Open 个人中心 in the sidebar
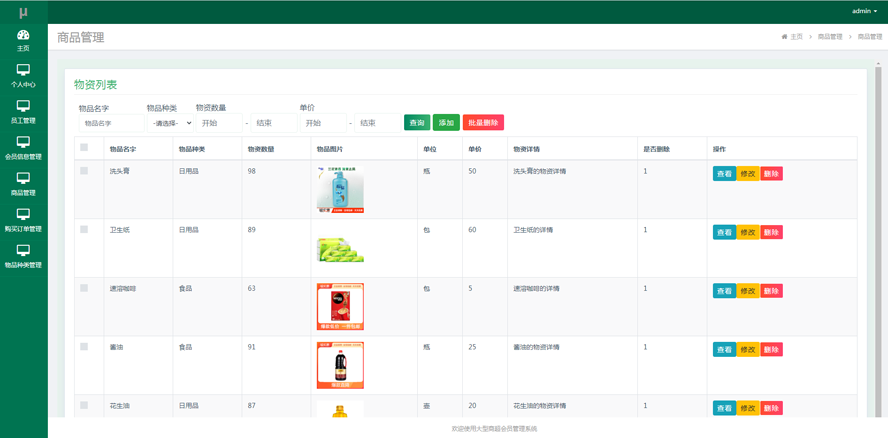This screenshot has width=888, height=438. point(23,76)
